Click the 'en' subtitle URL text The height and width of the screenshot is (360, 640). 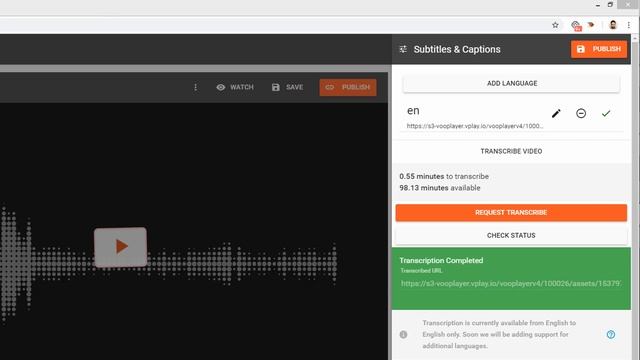point(475,126)
